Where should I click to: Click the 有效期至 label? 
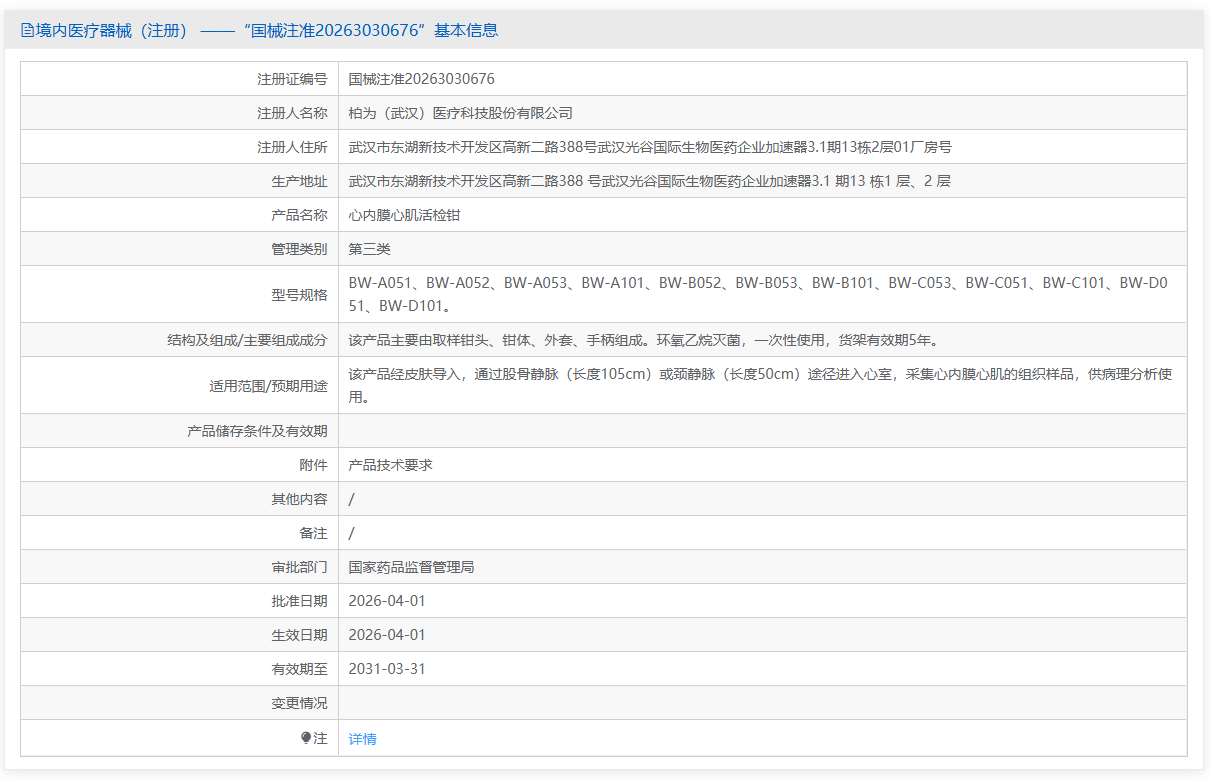pyautogui.click(x=299, y=669)
